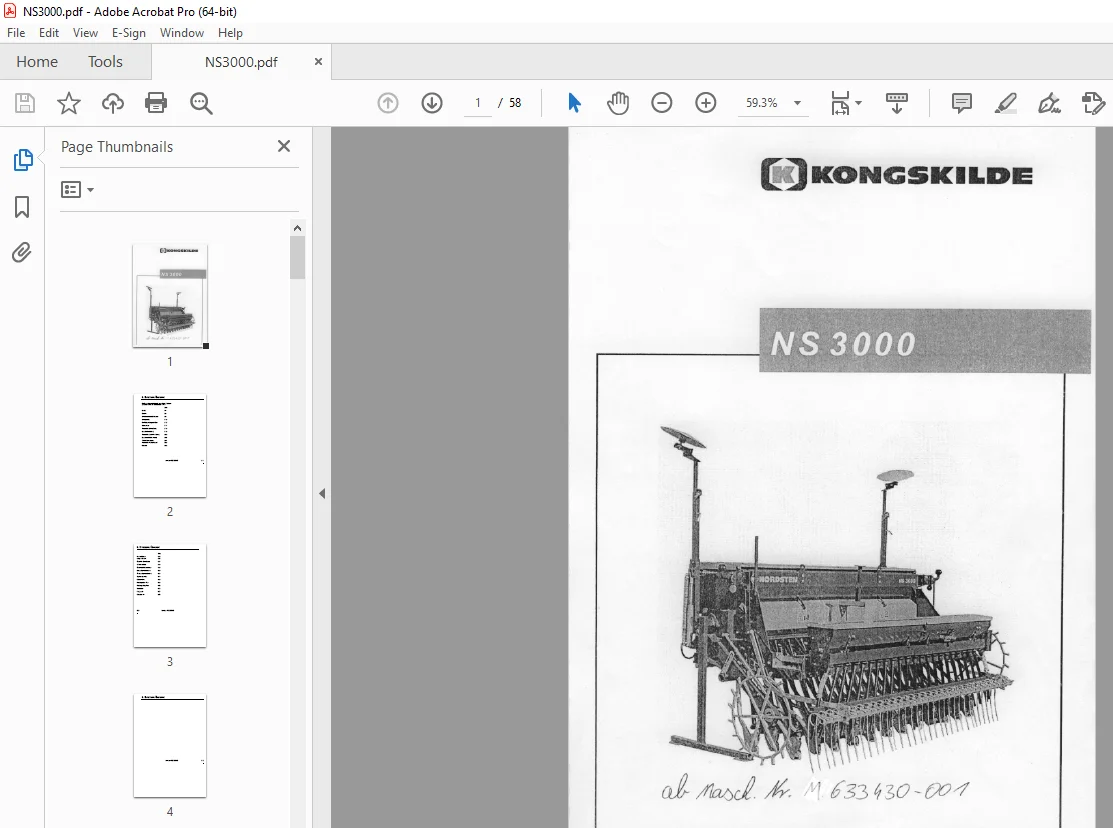Open the Help menu
Screen dimensions: 1113x828
230,33
